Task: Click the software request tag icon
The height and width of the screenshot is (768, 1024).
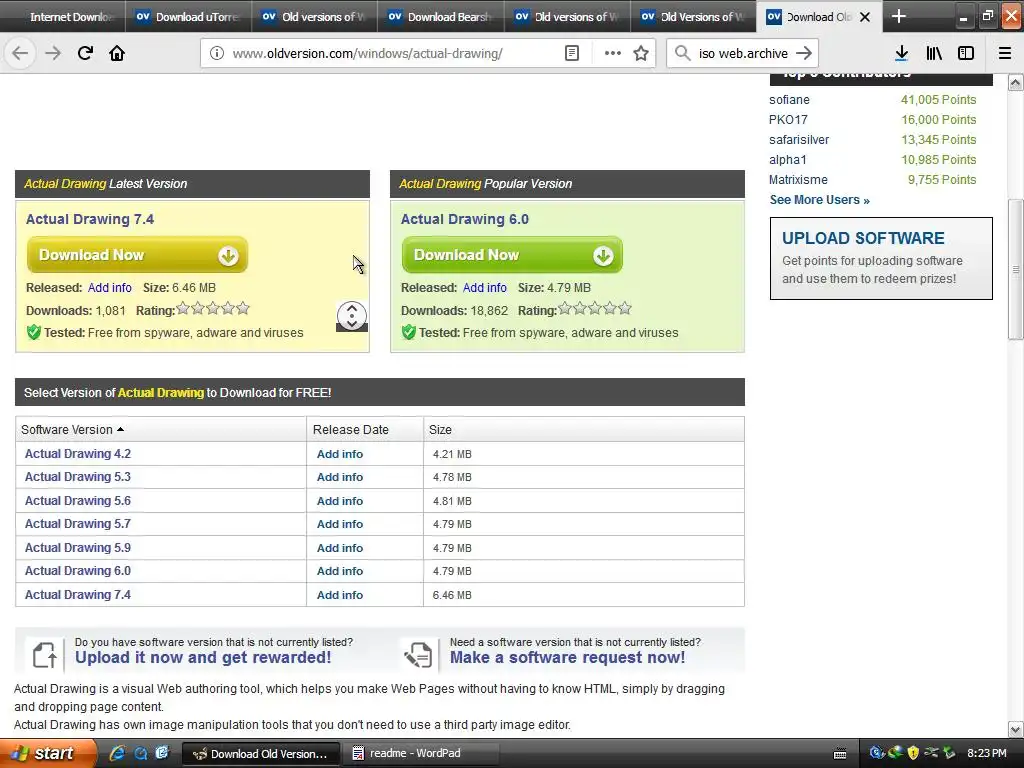Action: click(418, 654)
